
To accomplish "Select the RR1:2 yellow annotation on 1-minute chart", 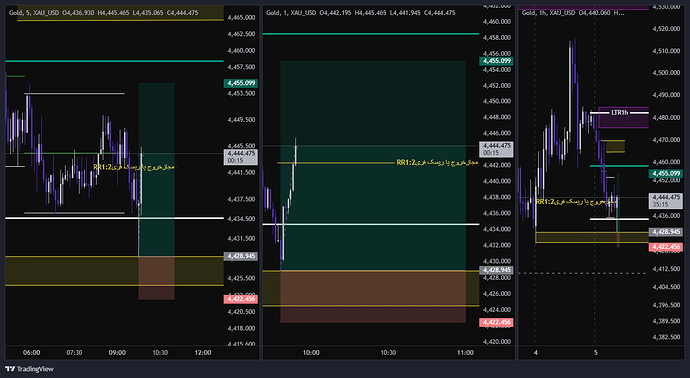I will click(x=437, y=162).
